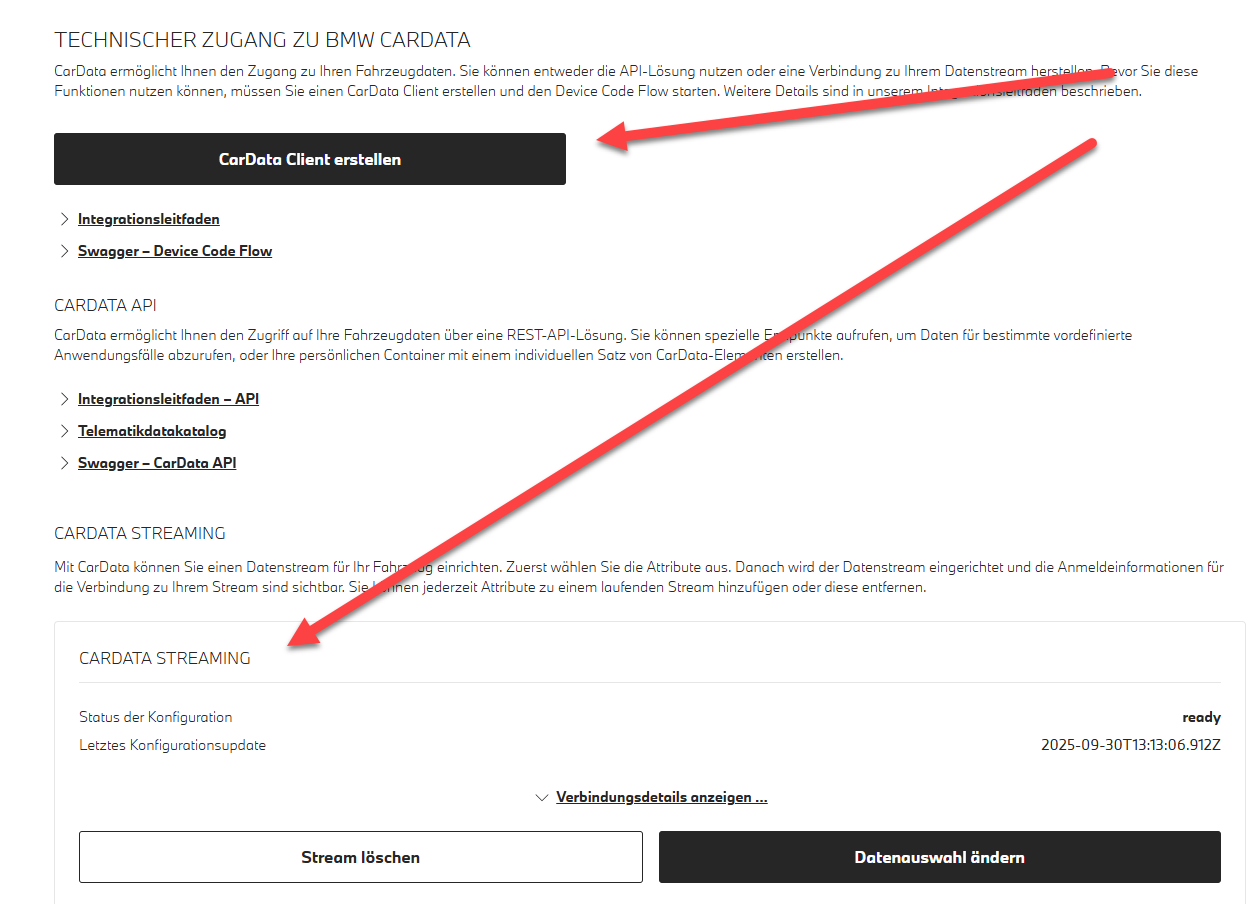The width and height of the screenshot is (1257, 904).
Task: Select the 'Status der Konfiguration' label
Action: (156, 717)
